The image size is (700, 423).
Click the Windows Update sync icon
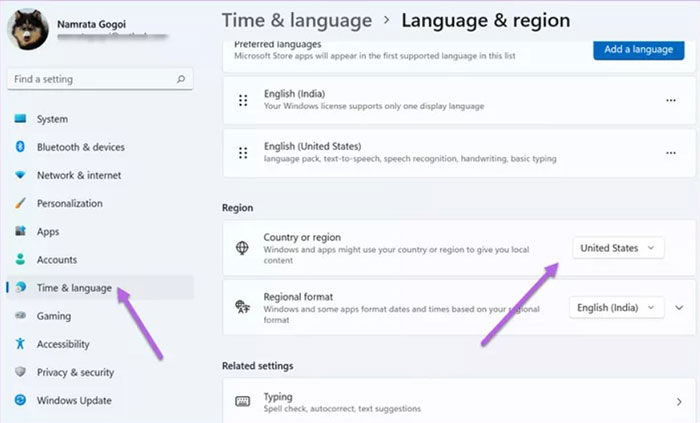click(x=20, y=400)
